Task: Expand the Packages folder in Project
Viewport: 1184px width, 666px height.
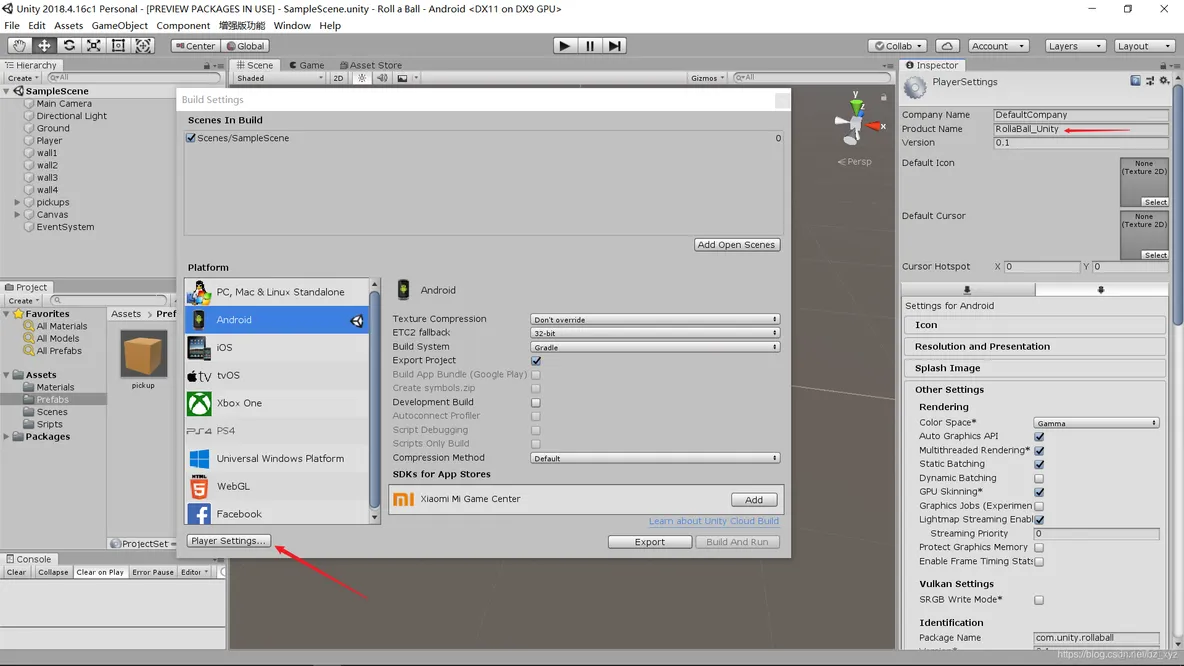Action: [x=7, y=436]
